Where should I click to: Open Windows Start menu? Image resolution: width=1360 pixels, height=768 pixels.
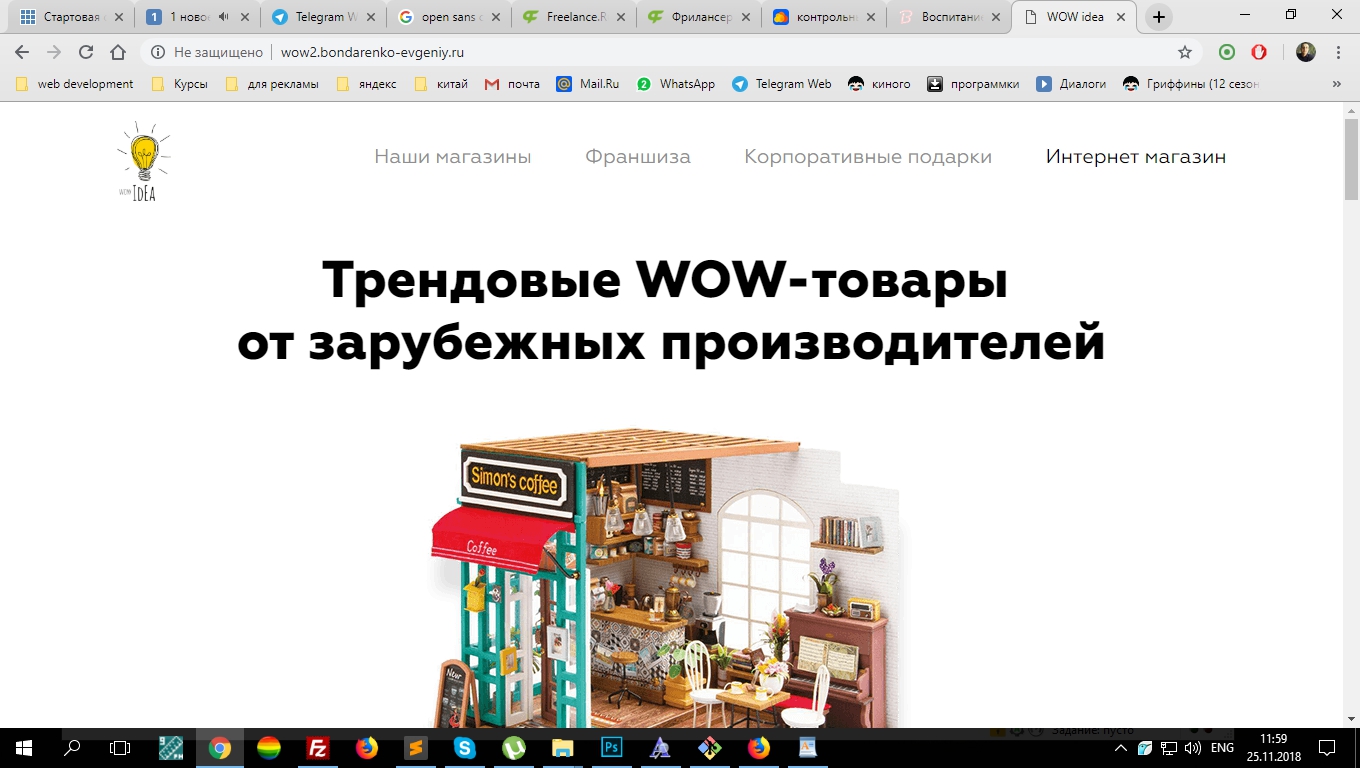pos(24,748)
